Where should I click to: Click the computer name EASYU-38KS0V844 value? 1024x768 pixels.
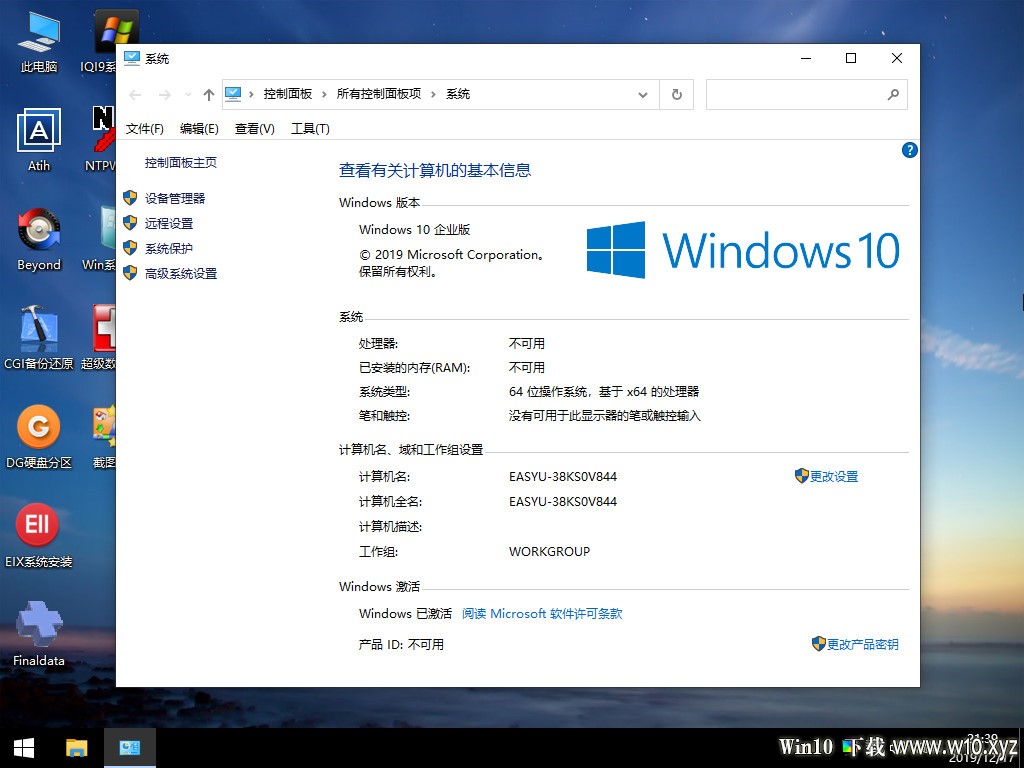tap(563, 477)
